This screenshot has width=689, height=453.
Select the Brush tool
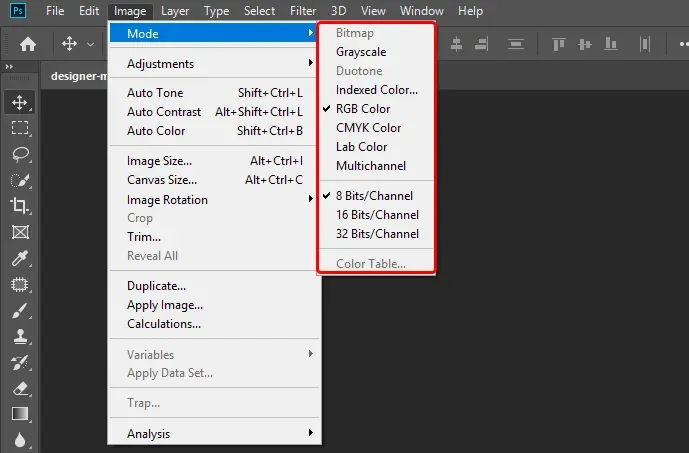coord(20,311)
